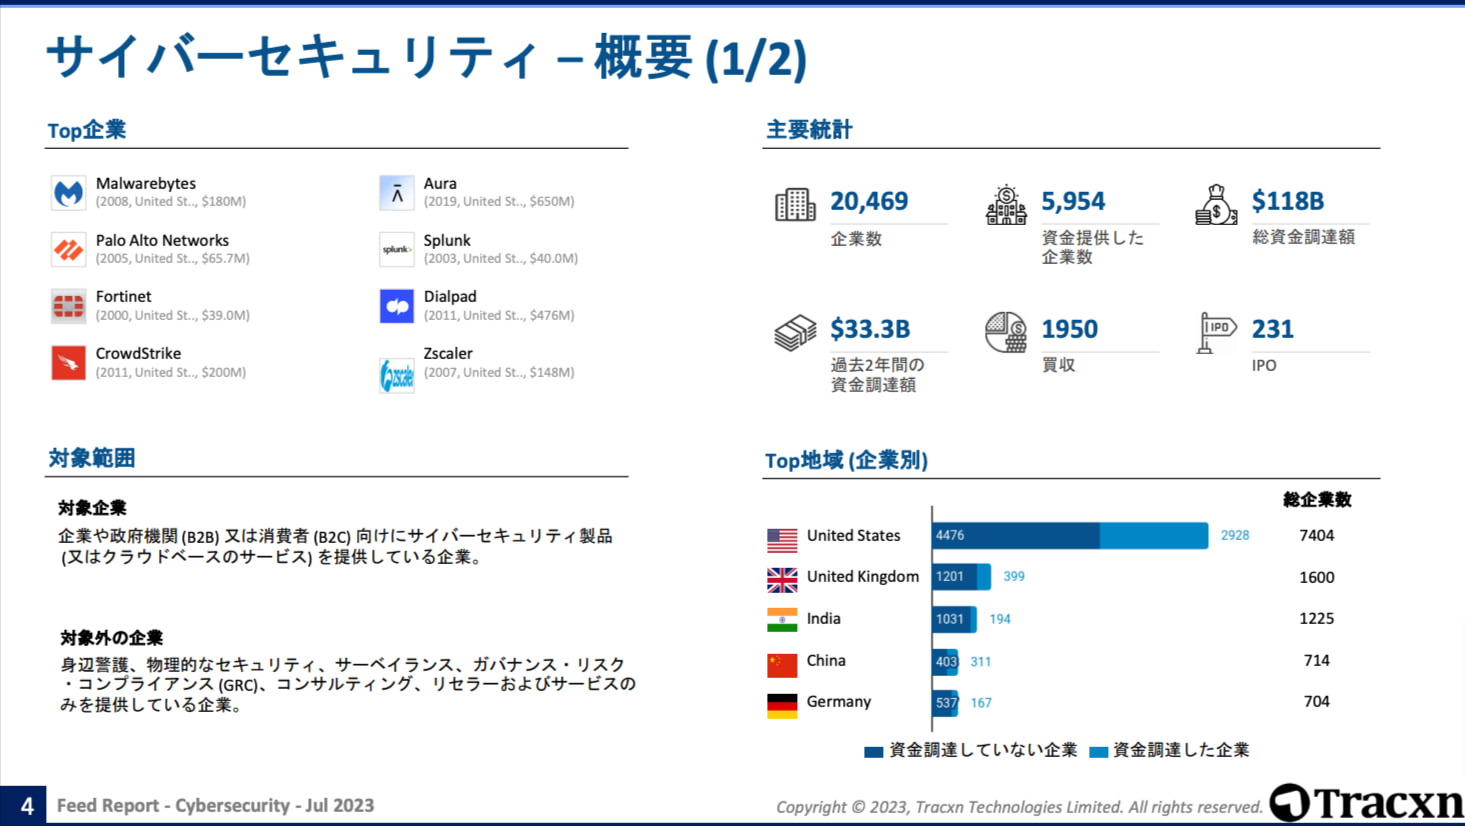1465x826 pixels.
Task: Click the IPO signpost icon
Action: coord(1217,332)
